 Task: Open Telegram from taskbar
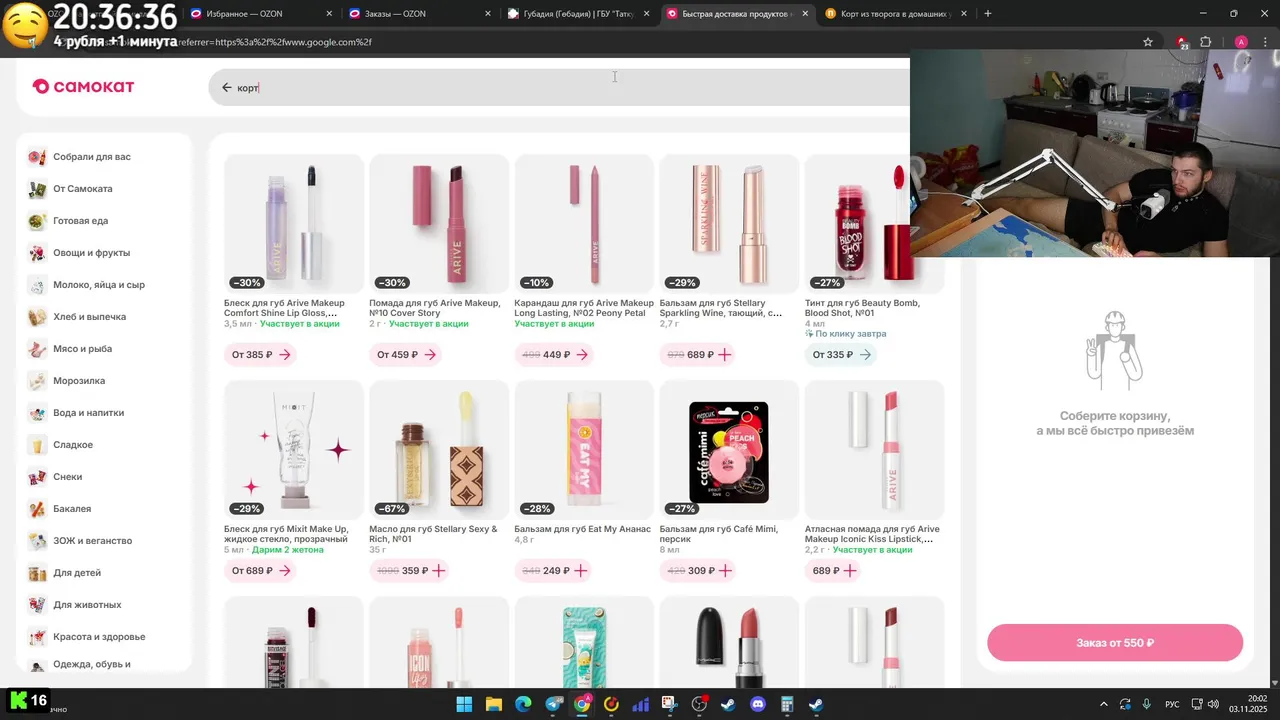pos(553,704)
